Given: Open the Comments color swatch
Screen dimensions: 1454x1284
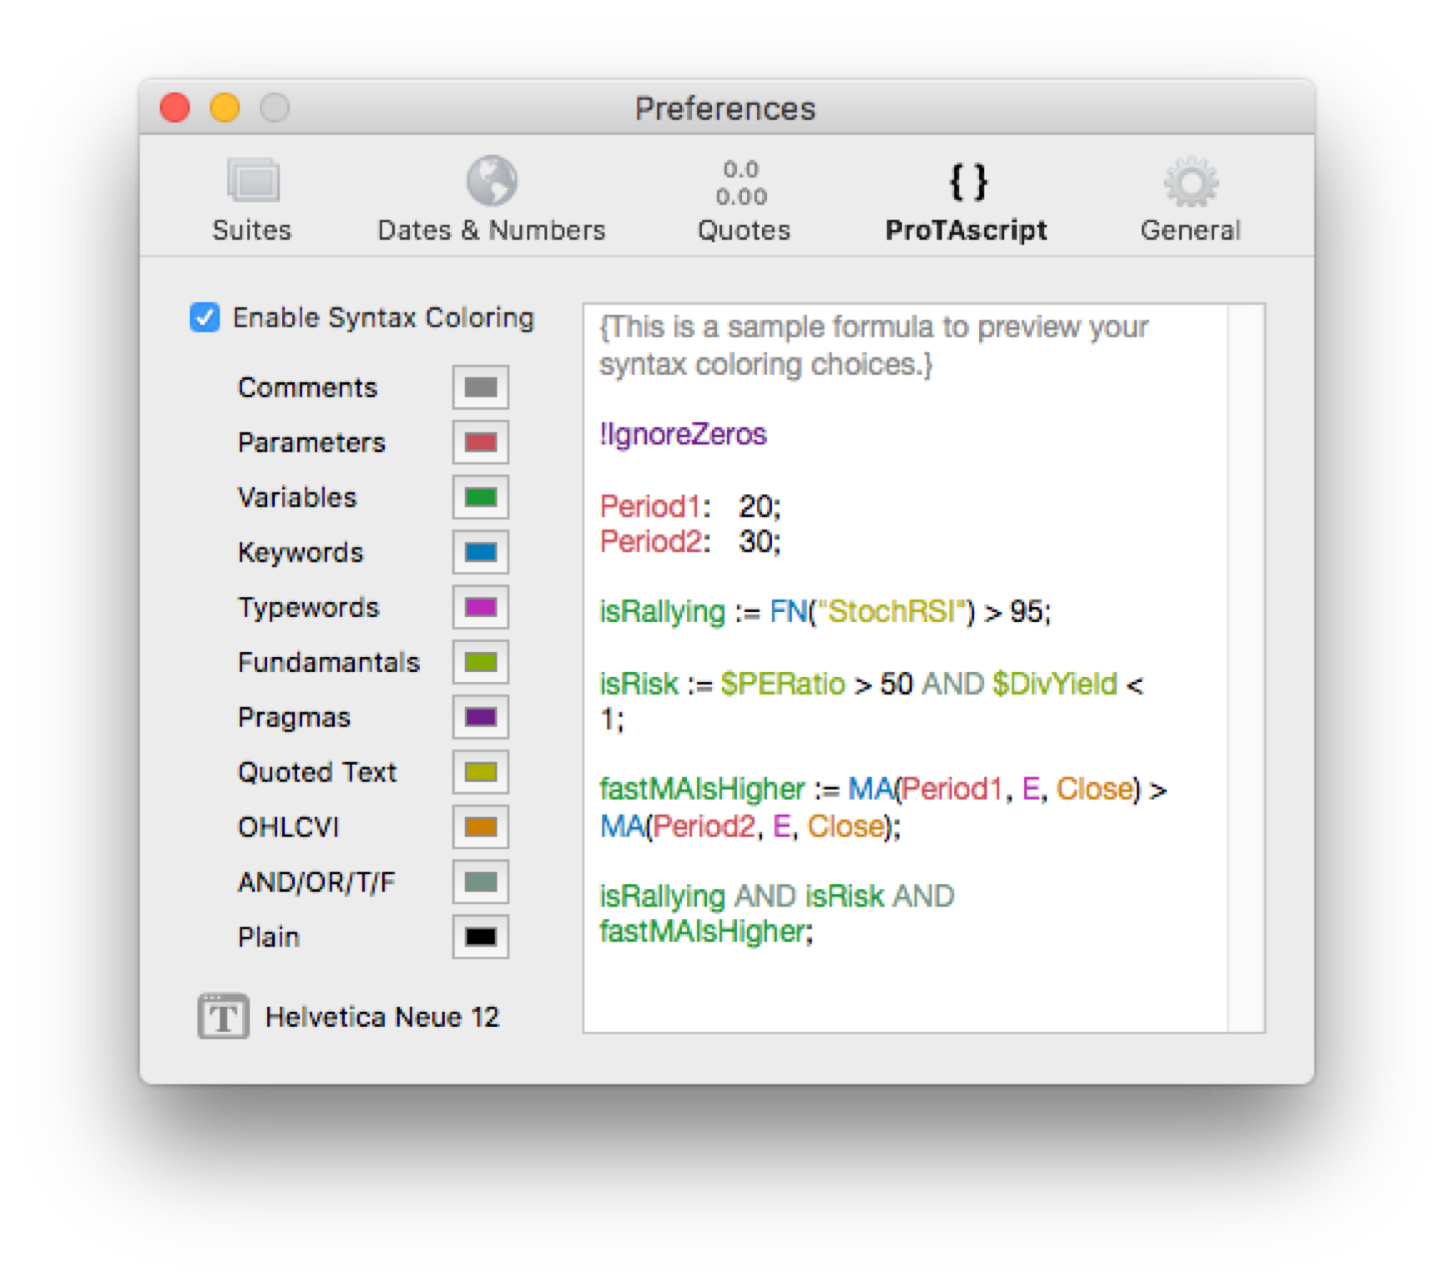Looking at the screenshot, I should 480,387.
